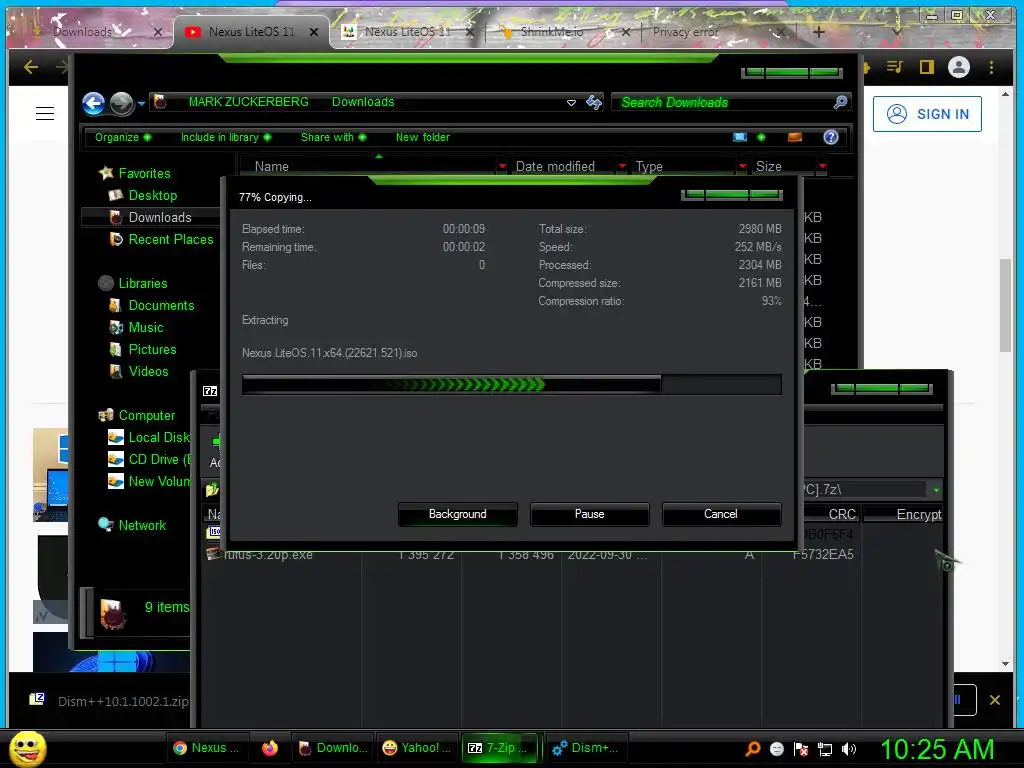Refresh the Downloads folder view
This screenshot has width=1024, height=768.
point(594,102)
